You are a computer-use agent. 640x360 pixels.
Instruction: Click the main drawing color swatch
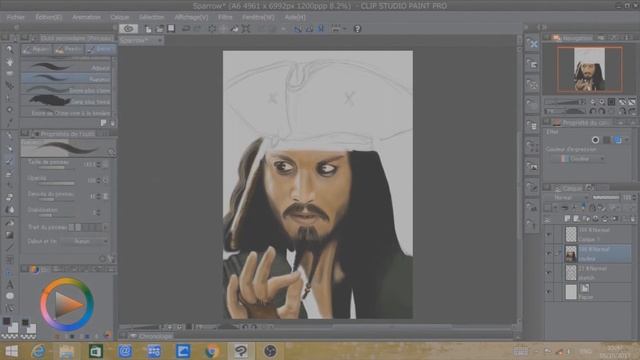click(x=7, y=321)
